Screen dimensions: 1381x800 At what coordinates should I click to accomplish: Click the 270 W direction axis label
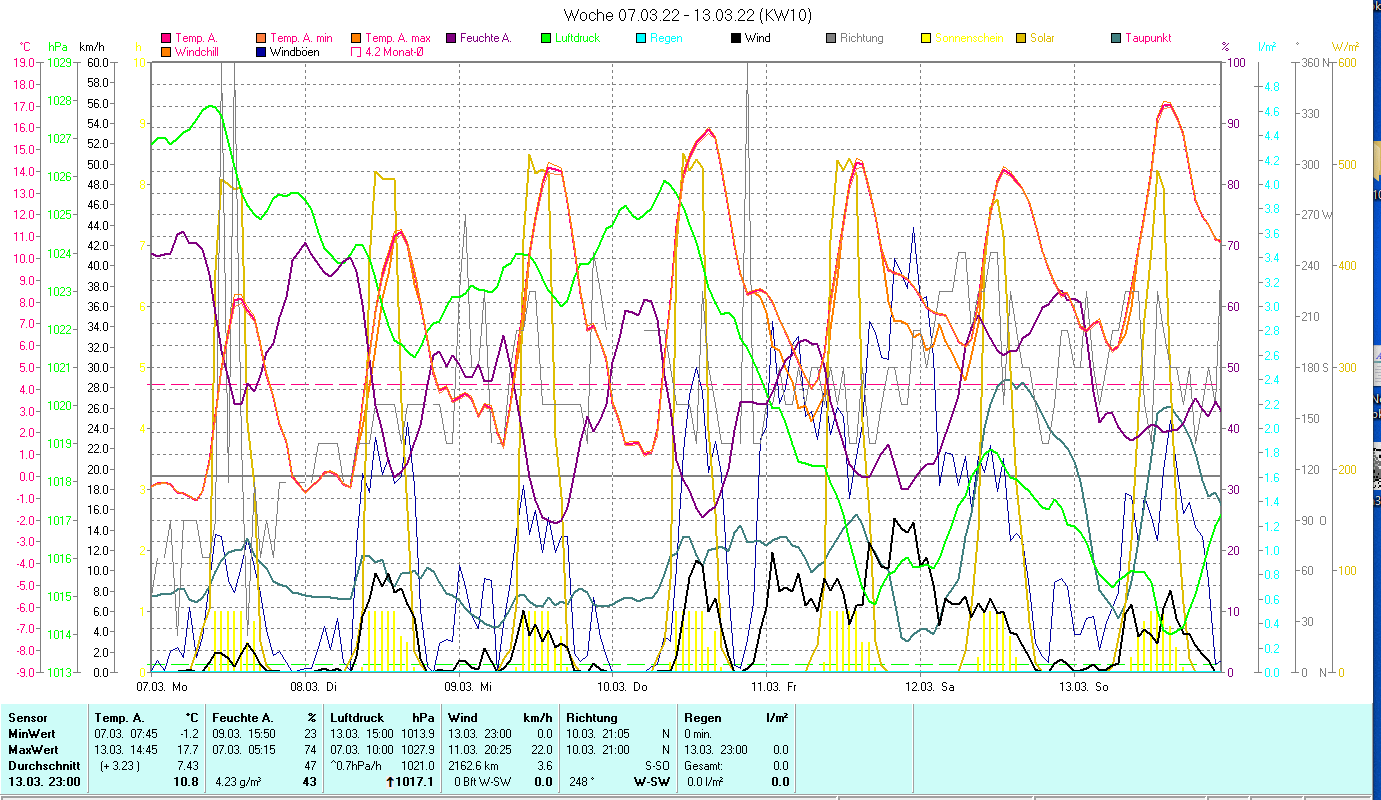[1316, 215]
